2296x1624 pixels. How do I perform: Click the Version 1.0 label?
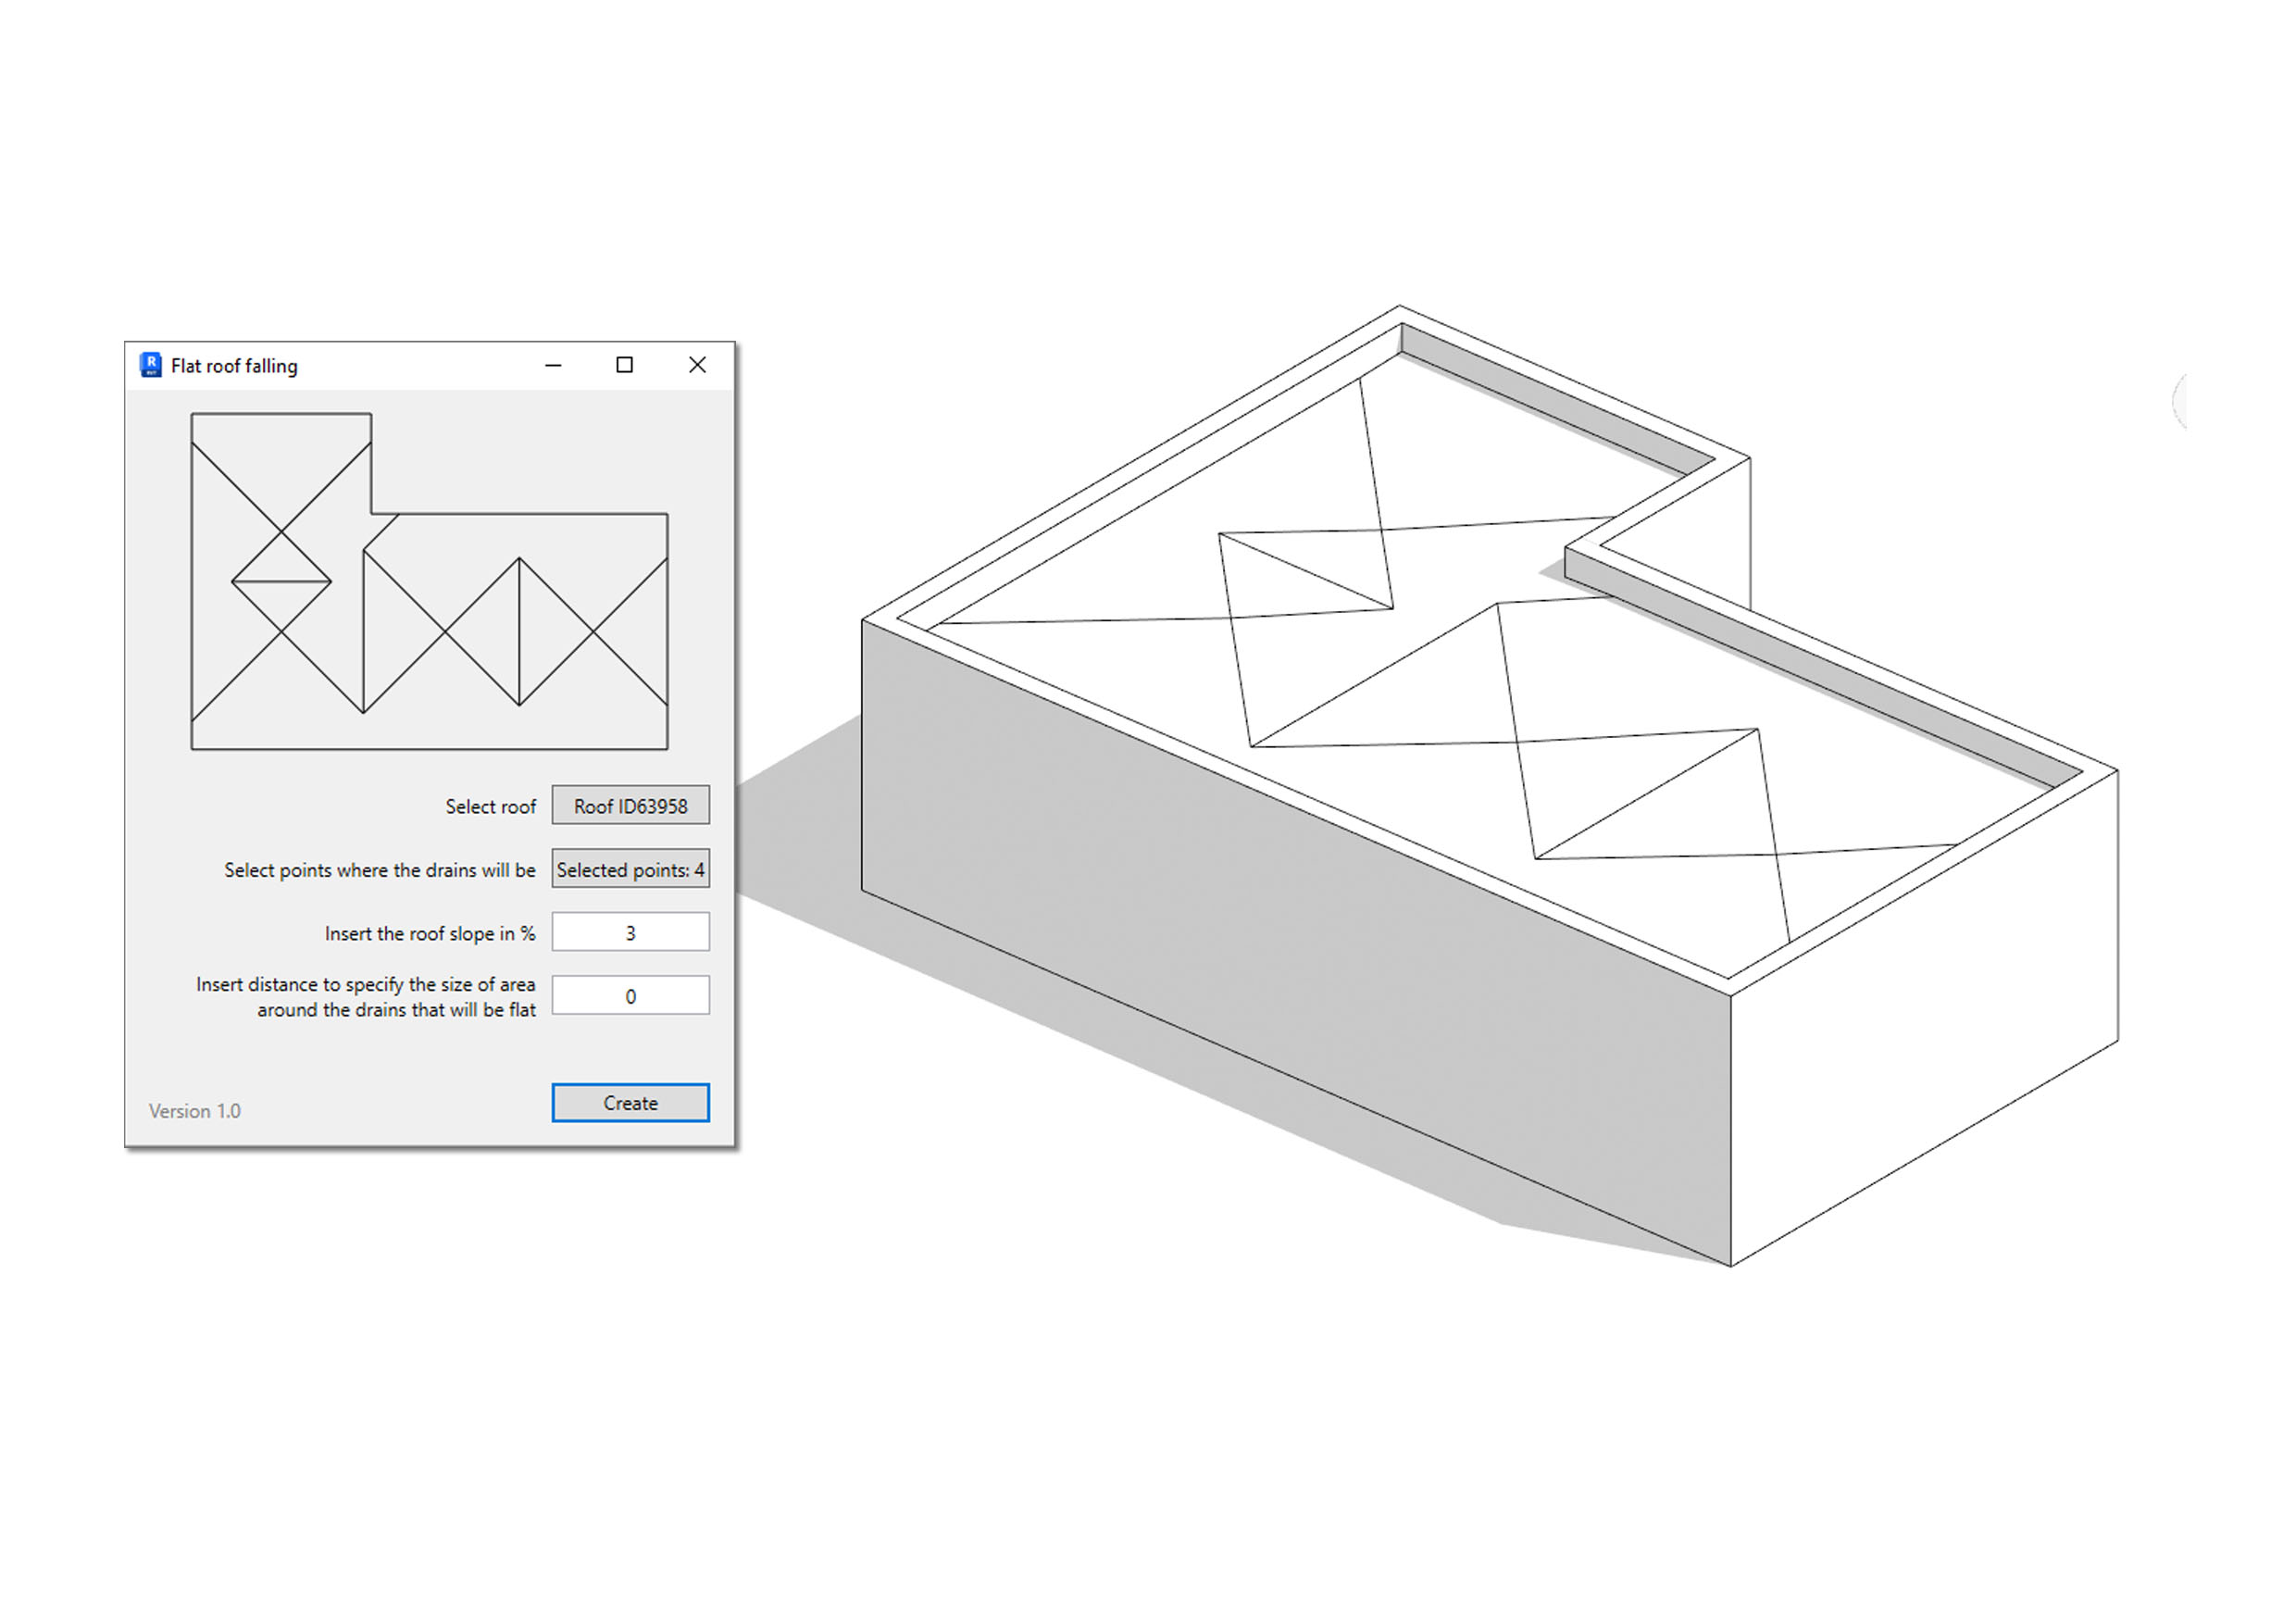(195, 1111)
